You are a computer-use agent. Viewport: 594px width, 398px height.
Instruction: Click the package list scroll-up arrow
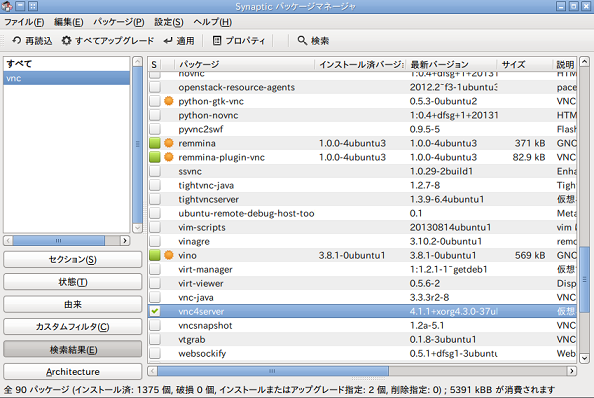tap(585, 61)
